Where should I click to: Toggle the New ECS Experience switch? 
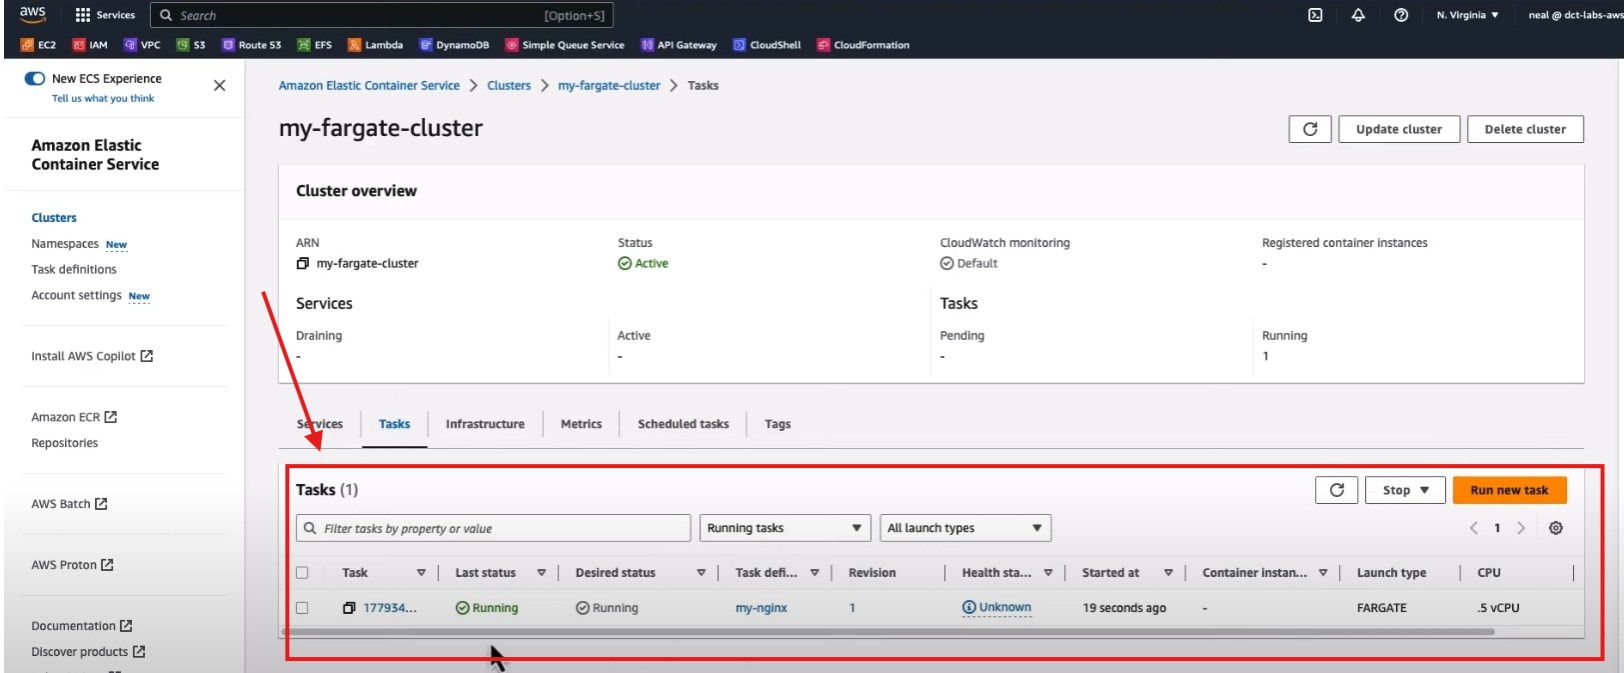pos(35,78)
